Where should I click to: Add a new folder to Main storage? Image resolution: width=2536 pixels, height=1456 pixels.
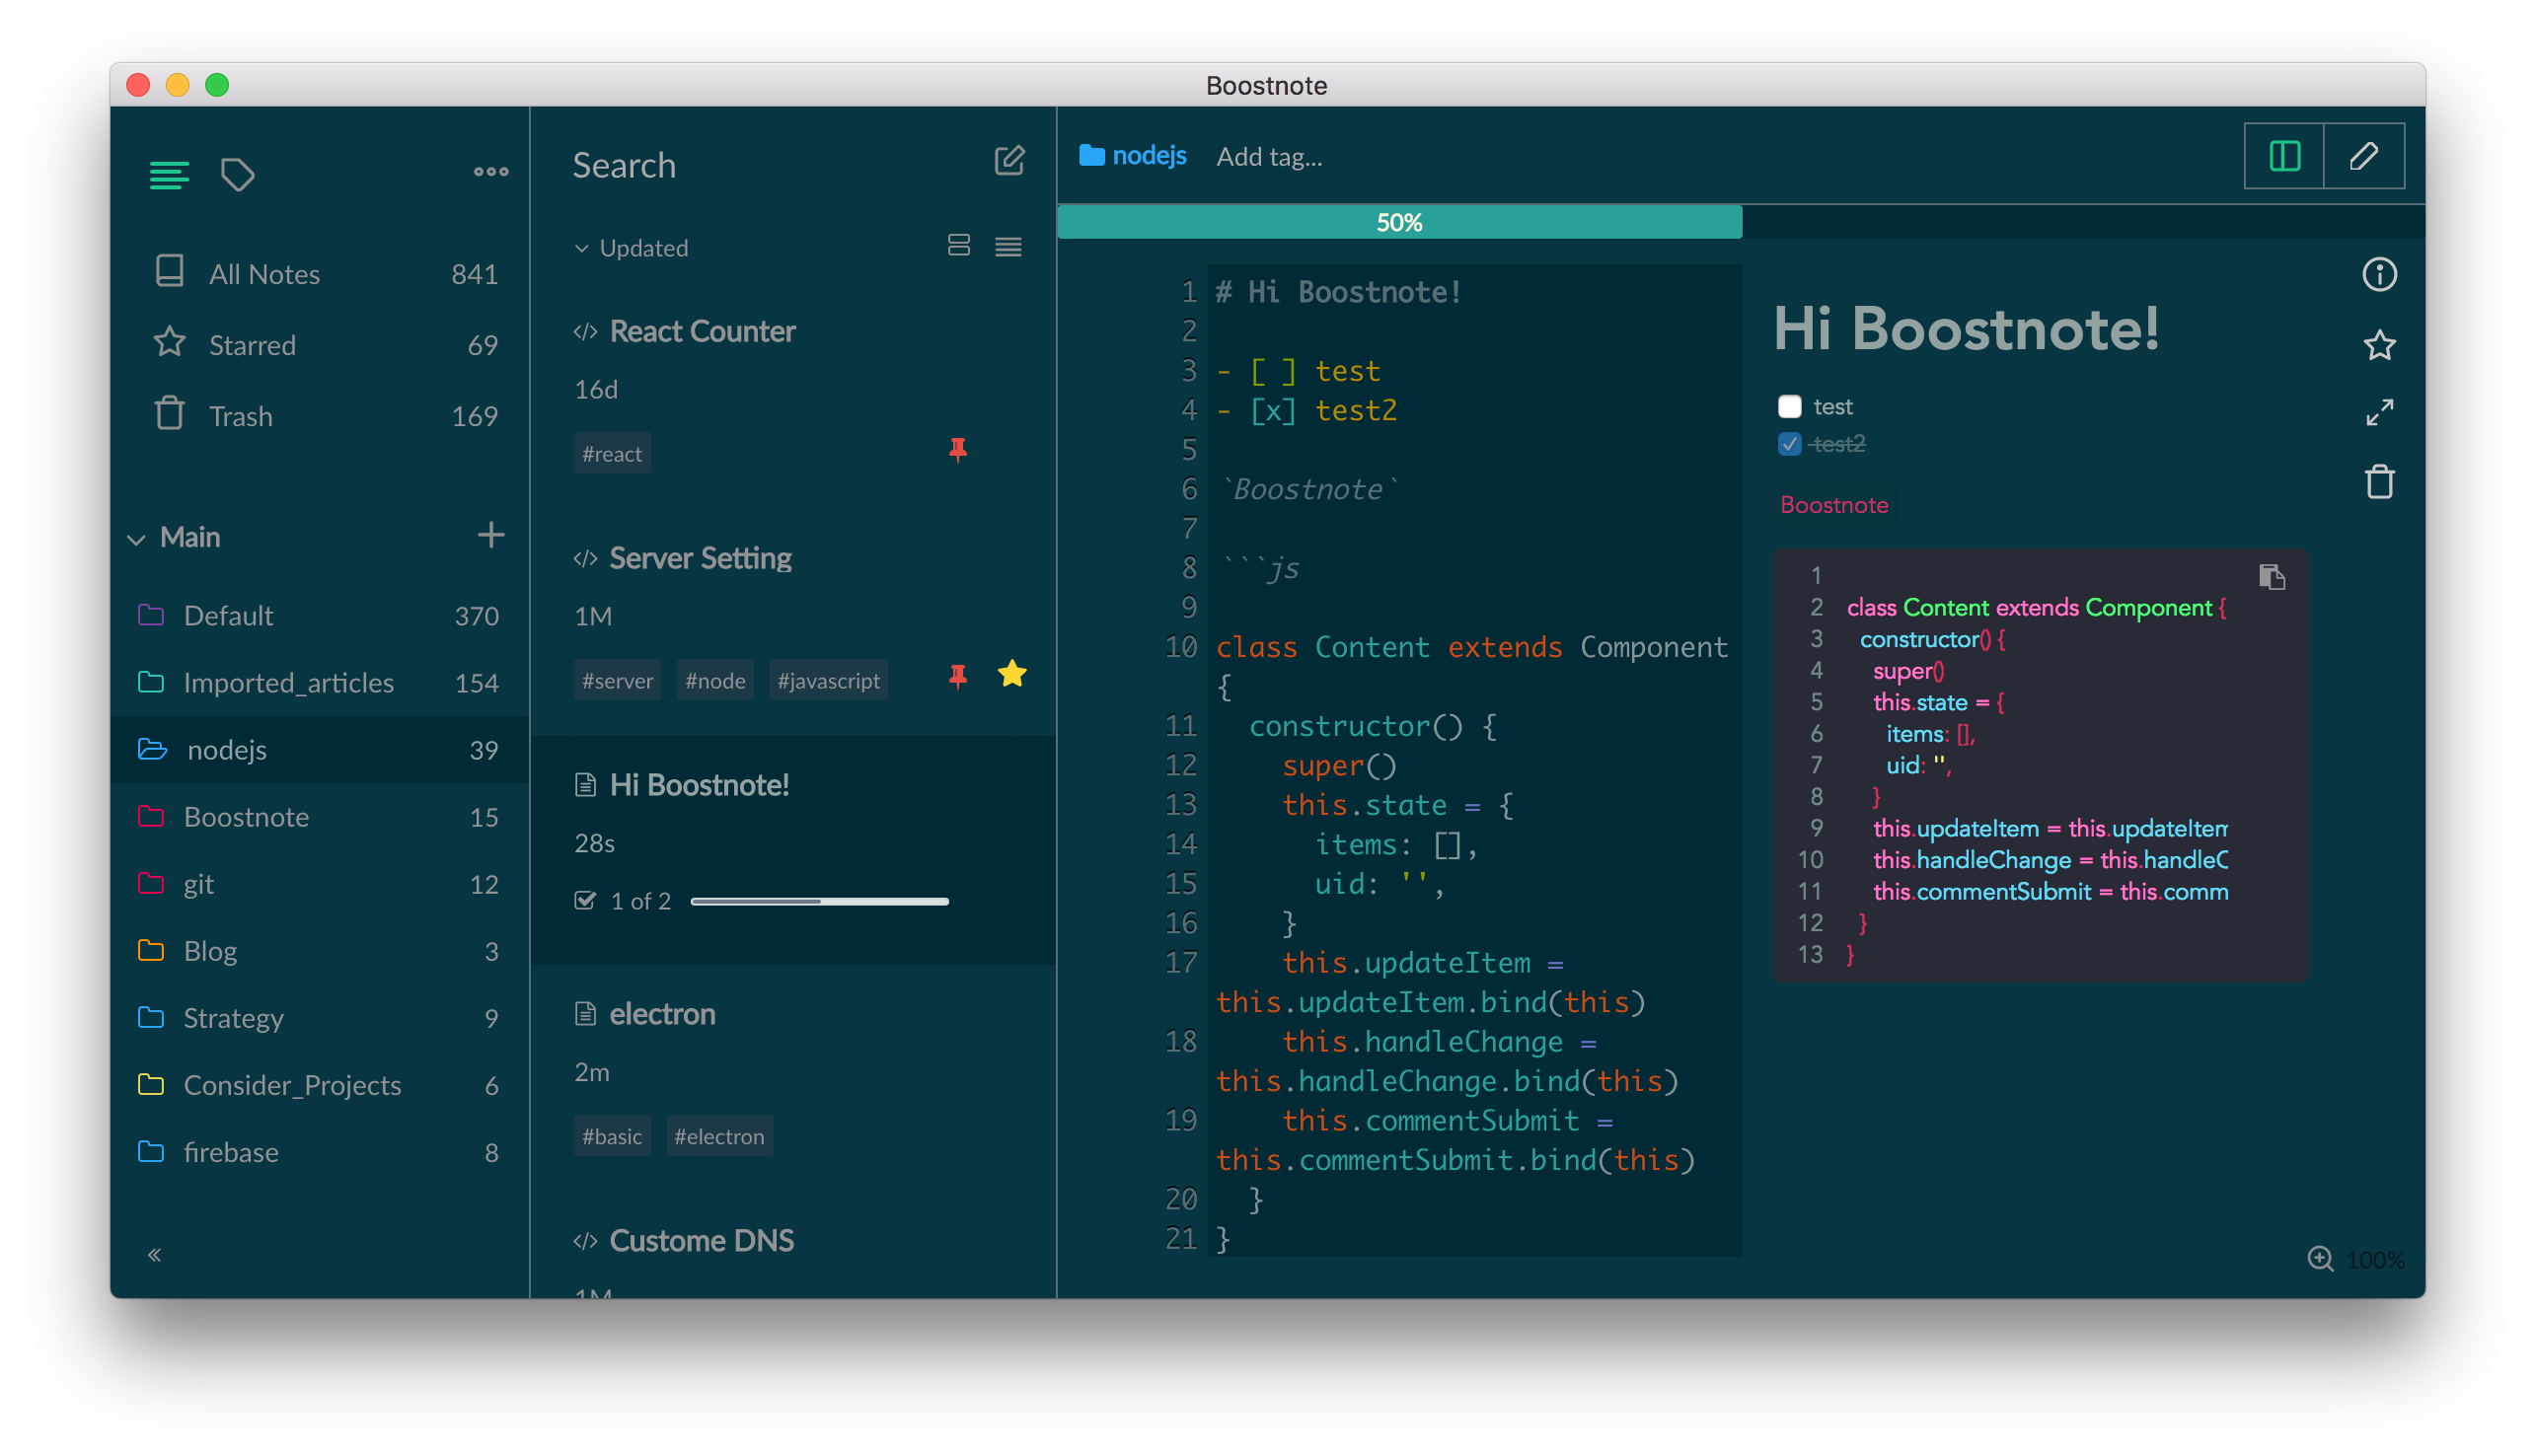pyautogui.click(x=490, y=535)
